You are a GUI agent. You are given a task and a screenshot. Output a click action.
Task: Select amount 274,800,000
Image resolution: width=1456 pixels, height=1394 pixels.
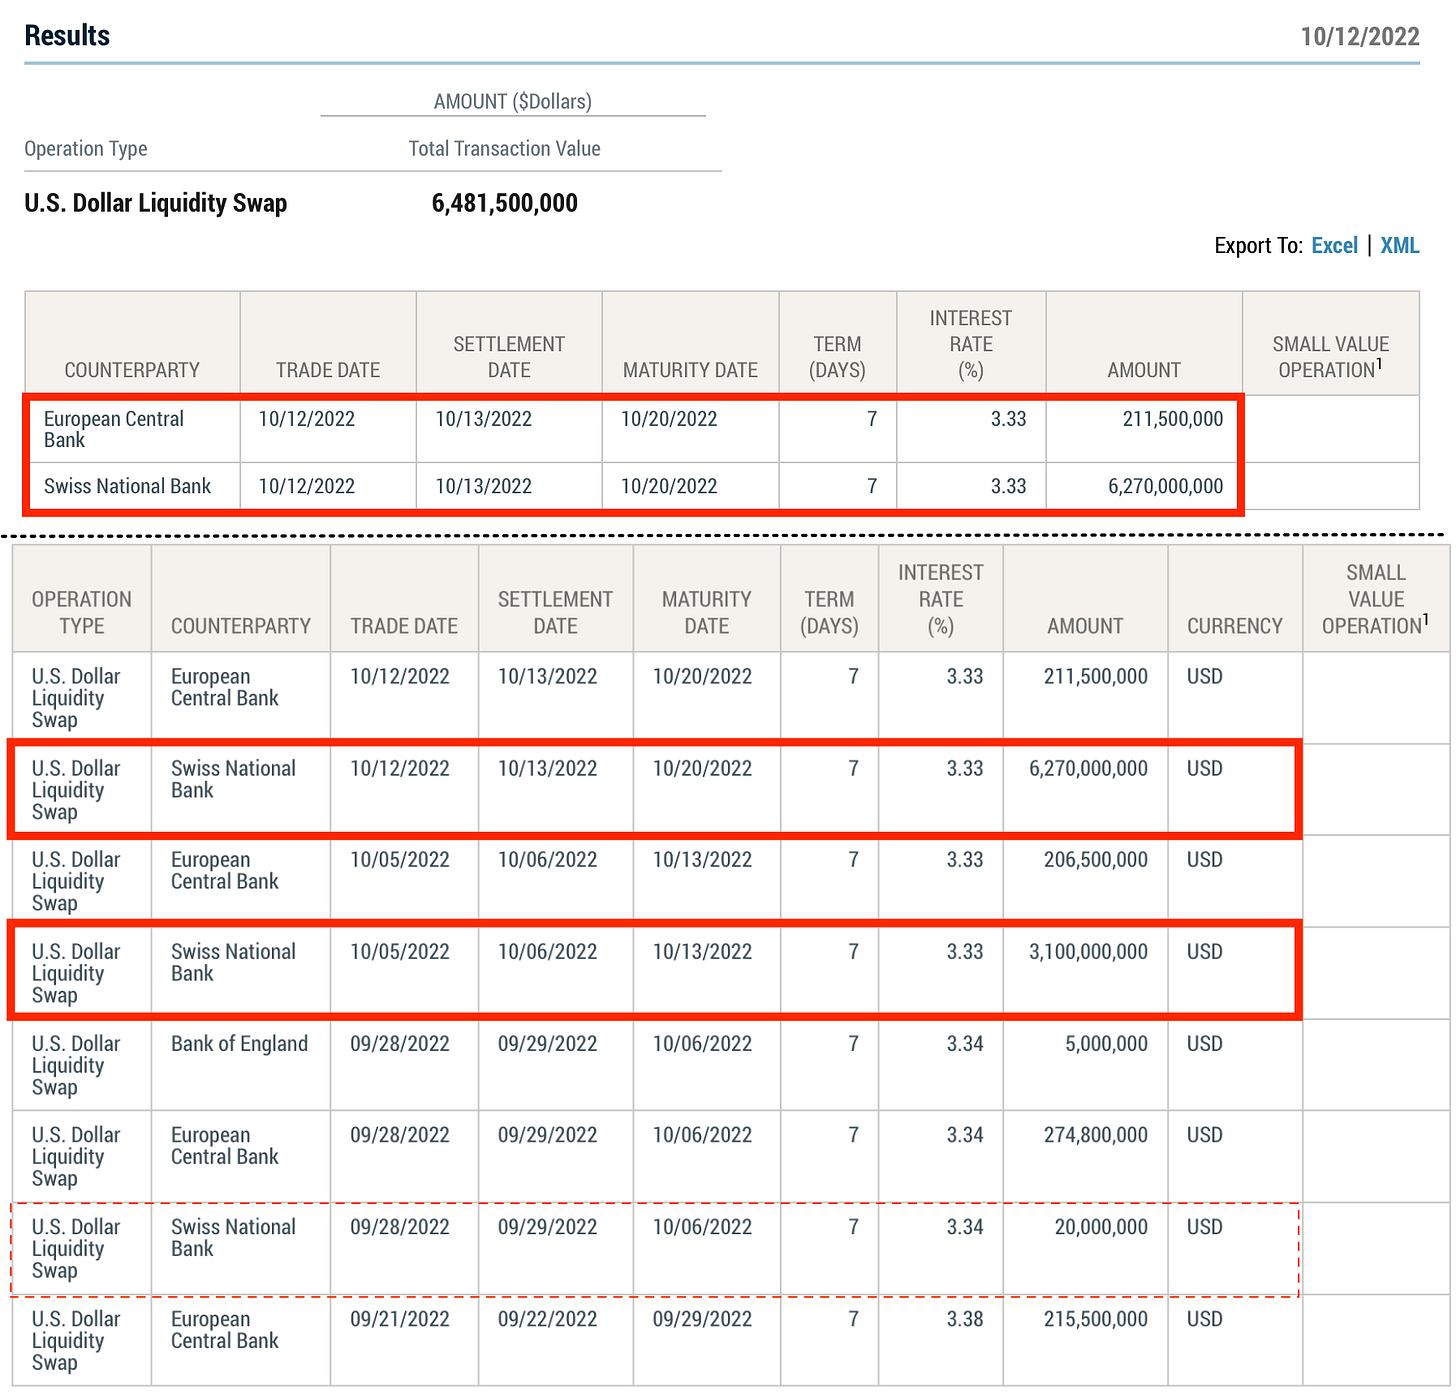pyautogui.click(x=1096, y=1135)
